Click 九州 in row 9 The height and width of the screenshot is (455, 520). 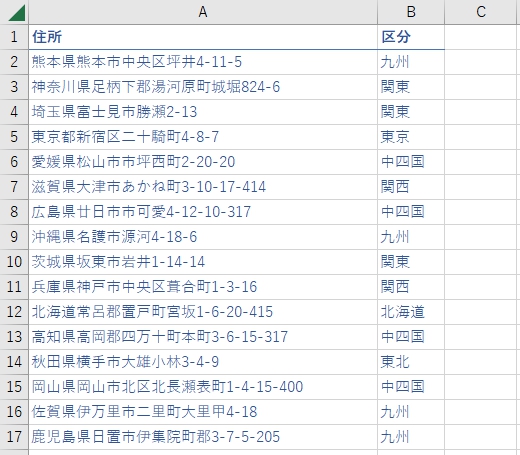(411, 237)
